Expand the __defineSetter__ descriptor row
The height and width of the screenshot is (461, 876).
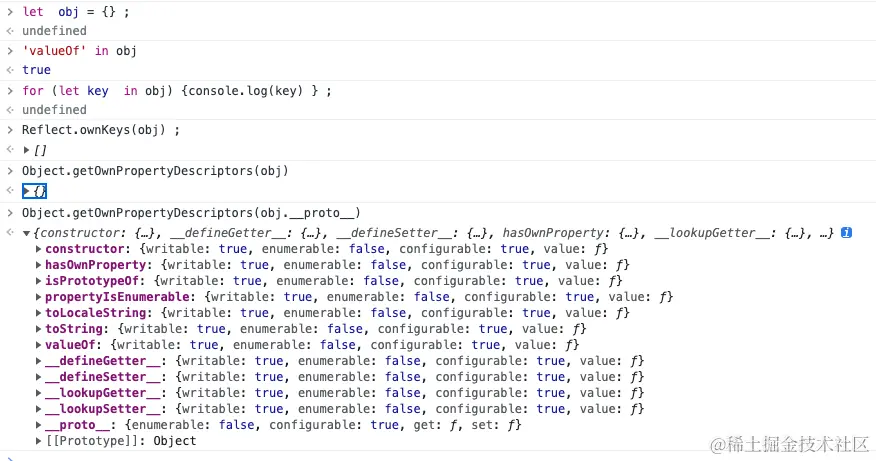tap(39, 377)
